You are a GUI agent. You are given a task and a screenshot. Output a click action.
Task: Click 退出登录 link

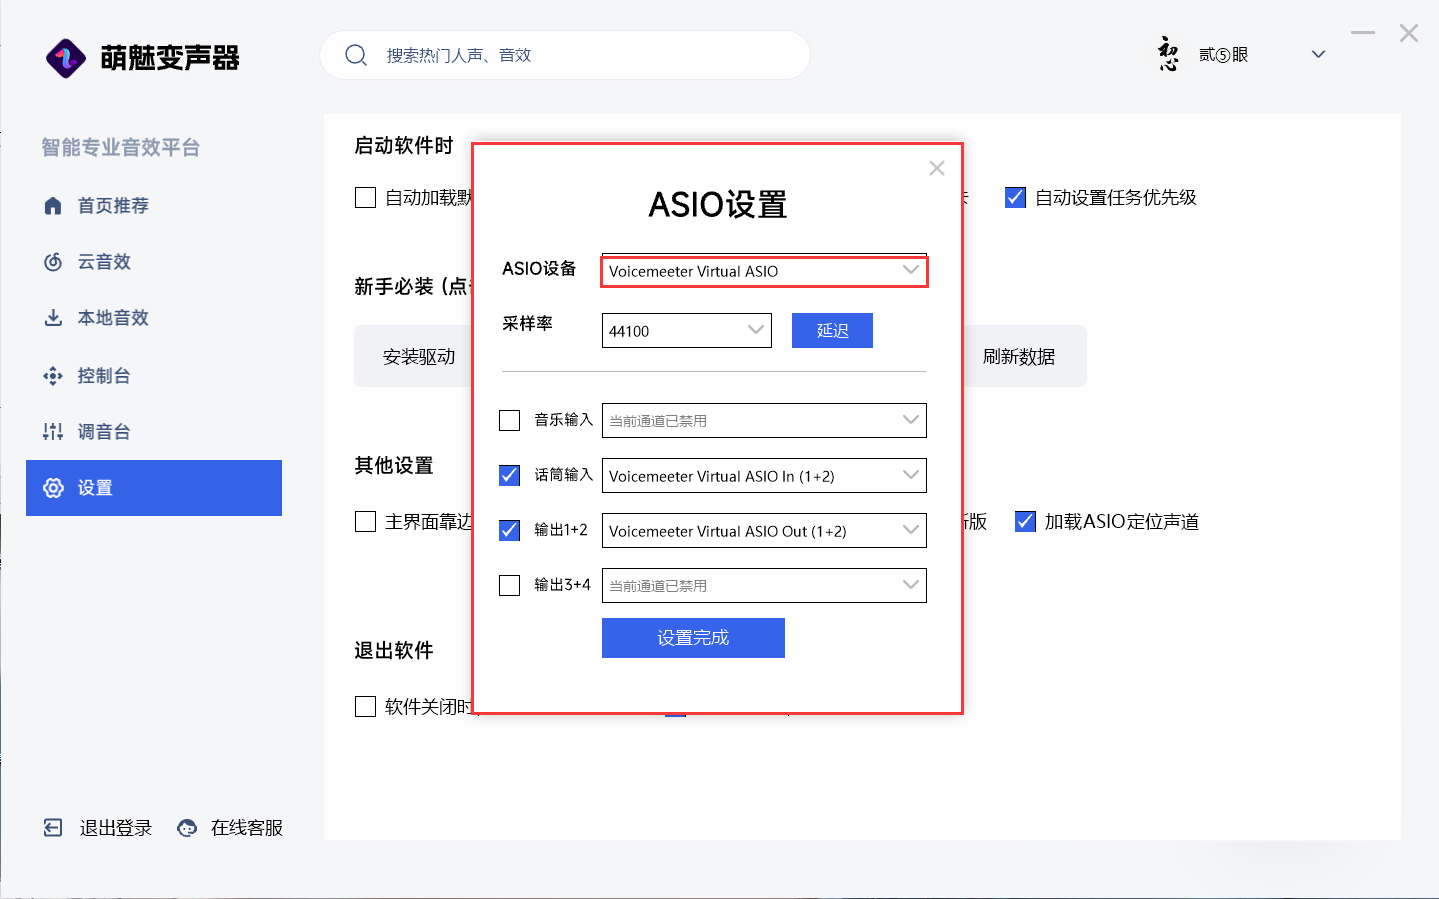point(116,828)
